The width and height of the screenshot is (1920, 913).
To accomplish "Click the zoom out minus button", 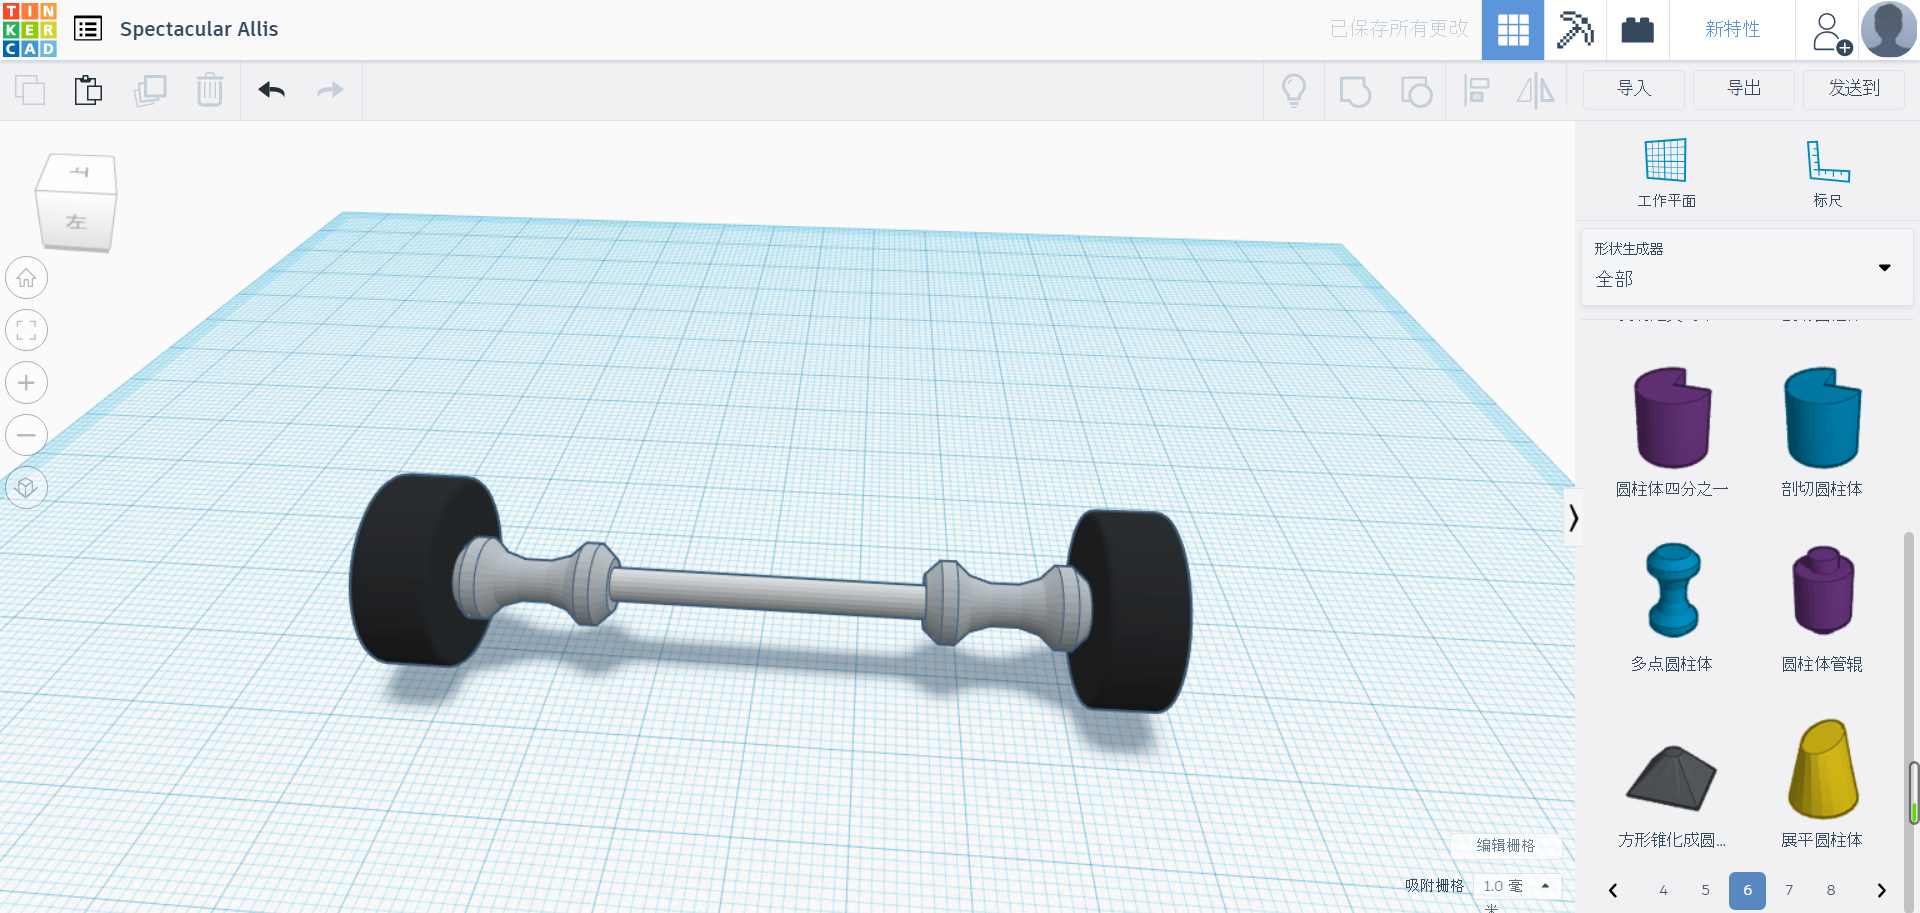I will pos(26,435).
